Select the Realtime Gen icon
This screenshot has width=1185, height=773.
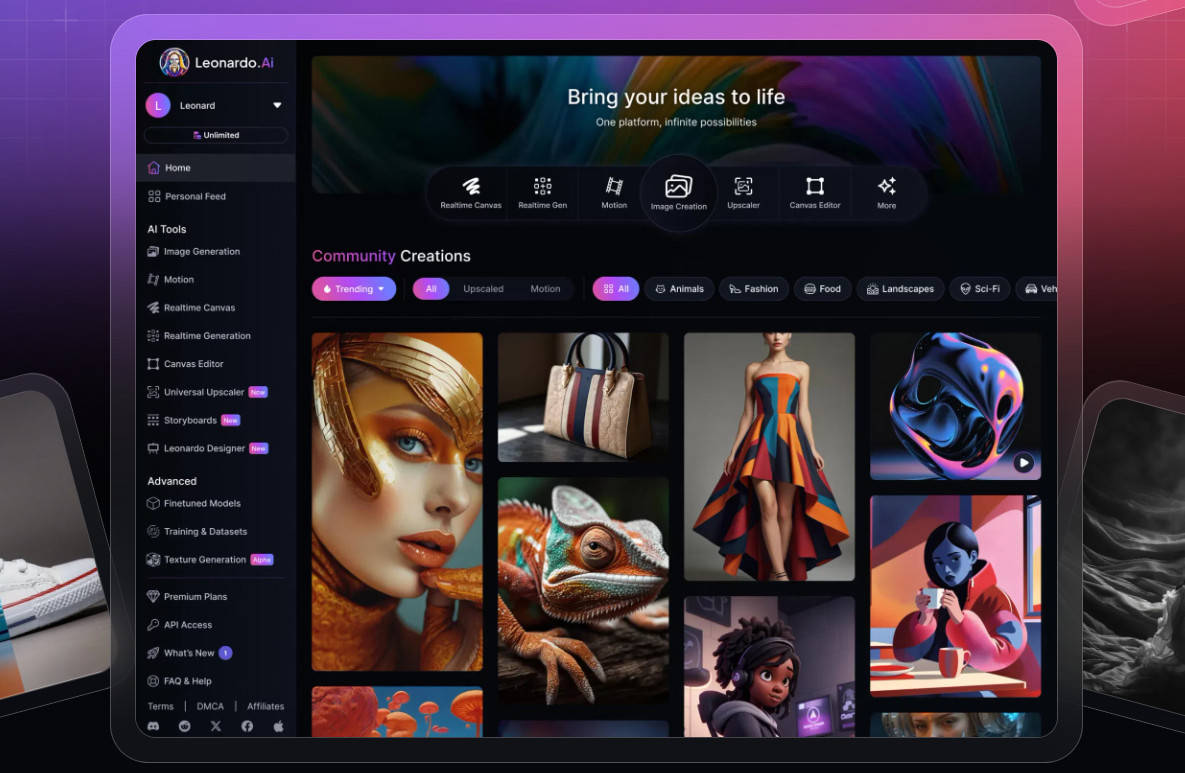click(x=542, y=192)
